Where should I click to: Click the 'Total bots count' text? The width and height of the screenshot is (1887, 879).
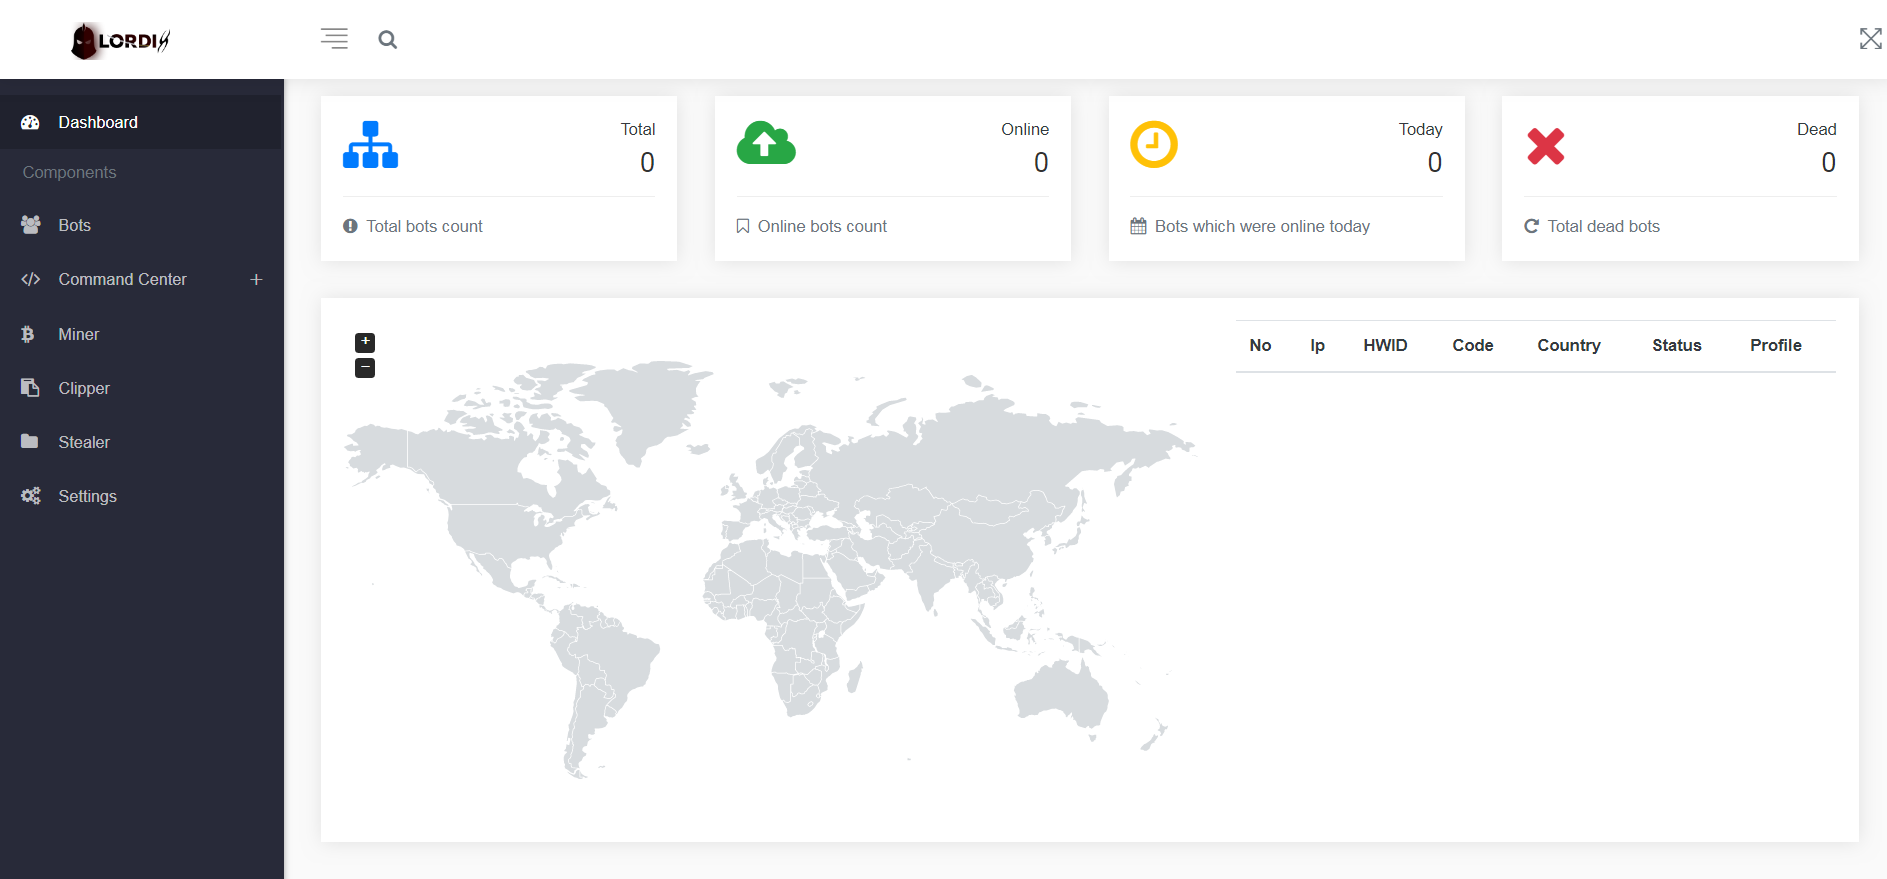[424, 226]
